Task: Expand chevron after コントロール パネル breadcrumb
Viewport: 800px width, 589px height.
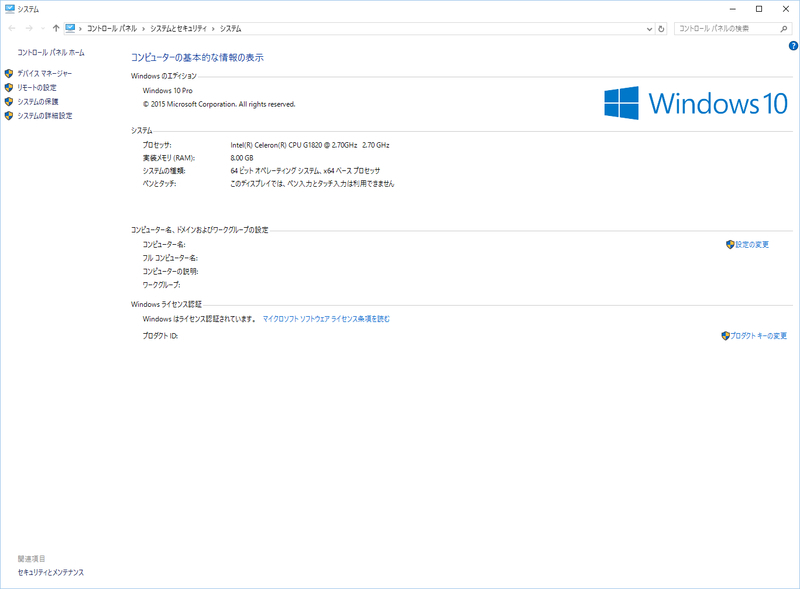Action: click(x=143, y=29)
